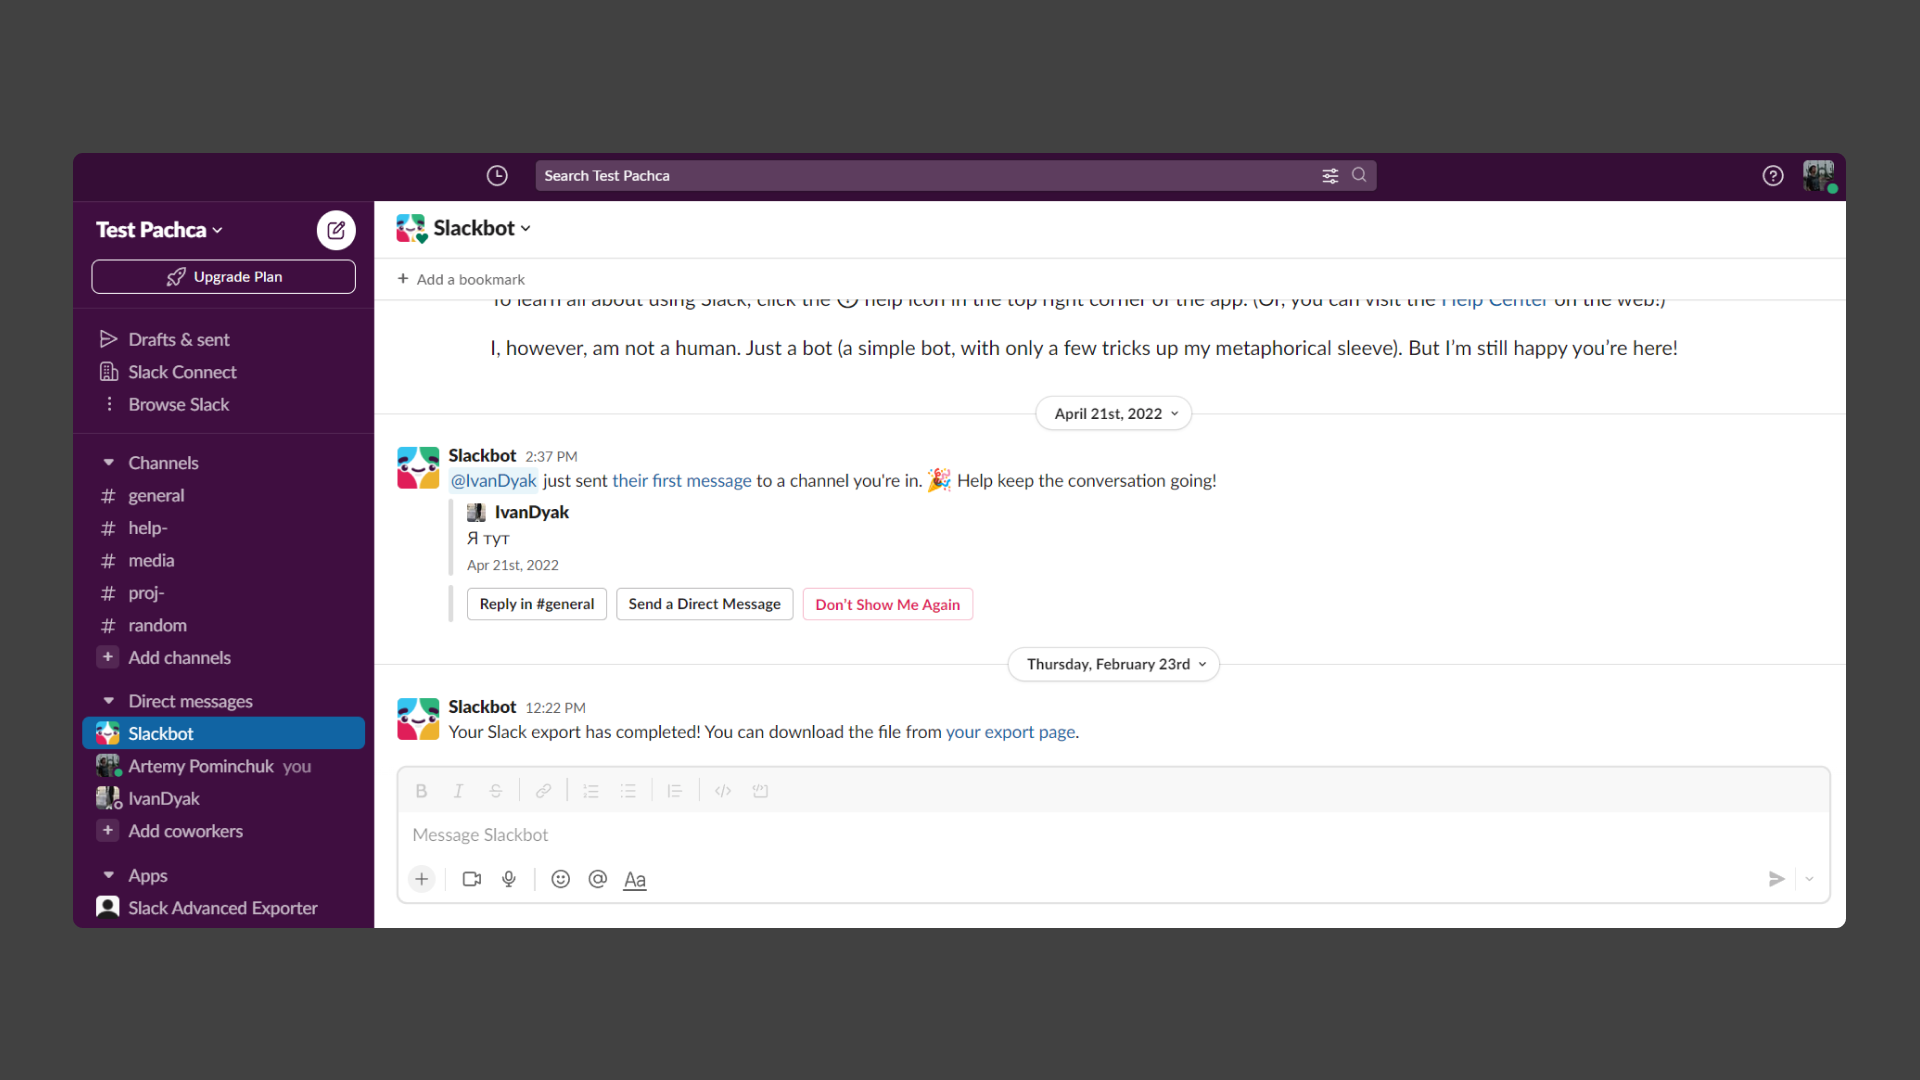Click the mention someone @ icon
Viewport: 1920px width, 1080px height.
click(x=598, y=879)
